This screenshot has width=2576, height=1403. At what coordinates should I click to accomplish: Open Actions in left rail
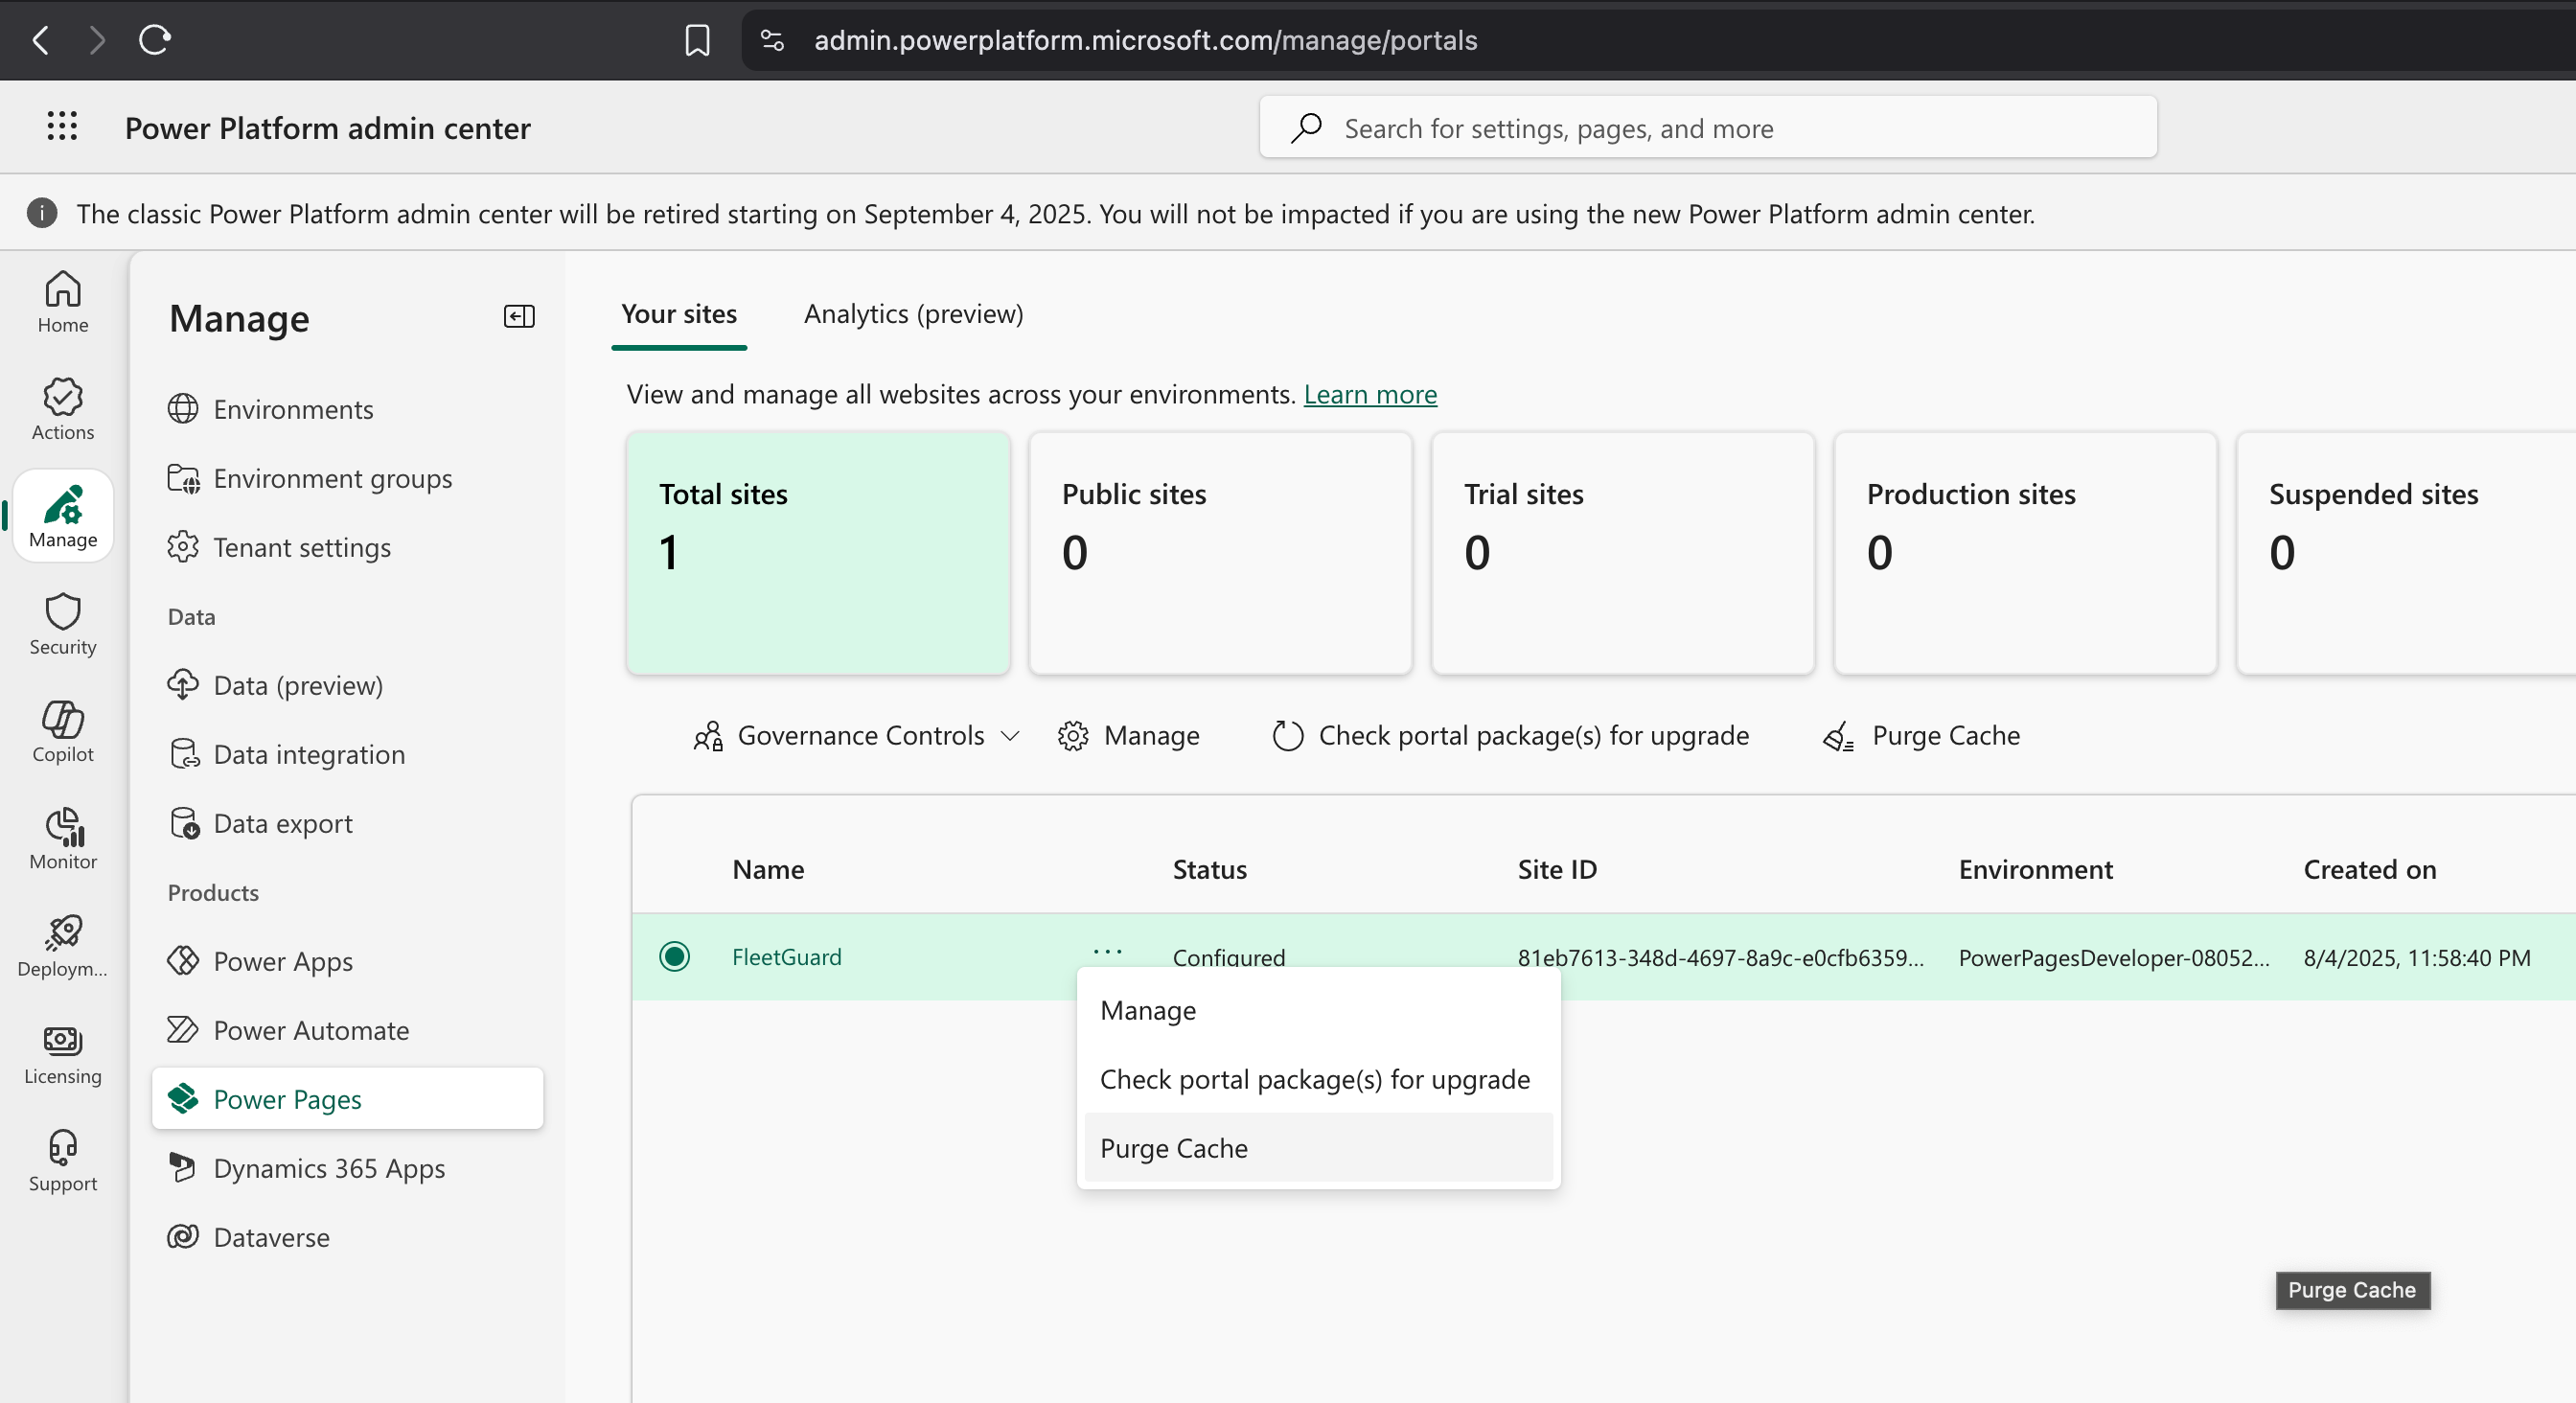pyautogui.click(x=63, y=409)
